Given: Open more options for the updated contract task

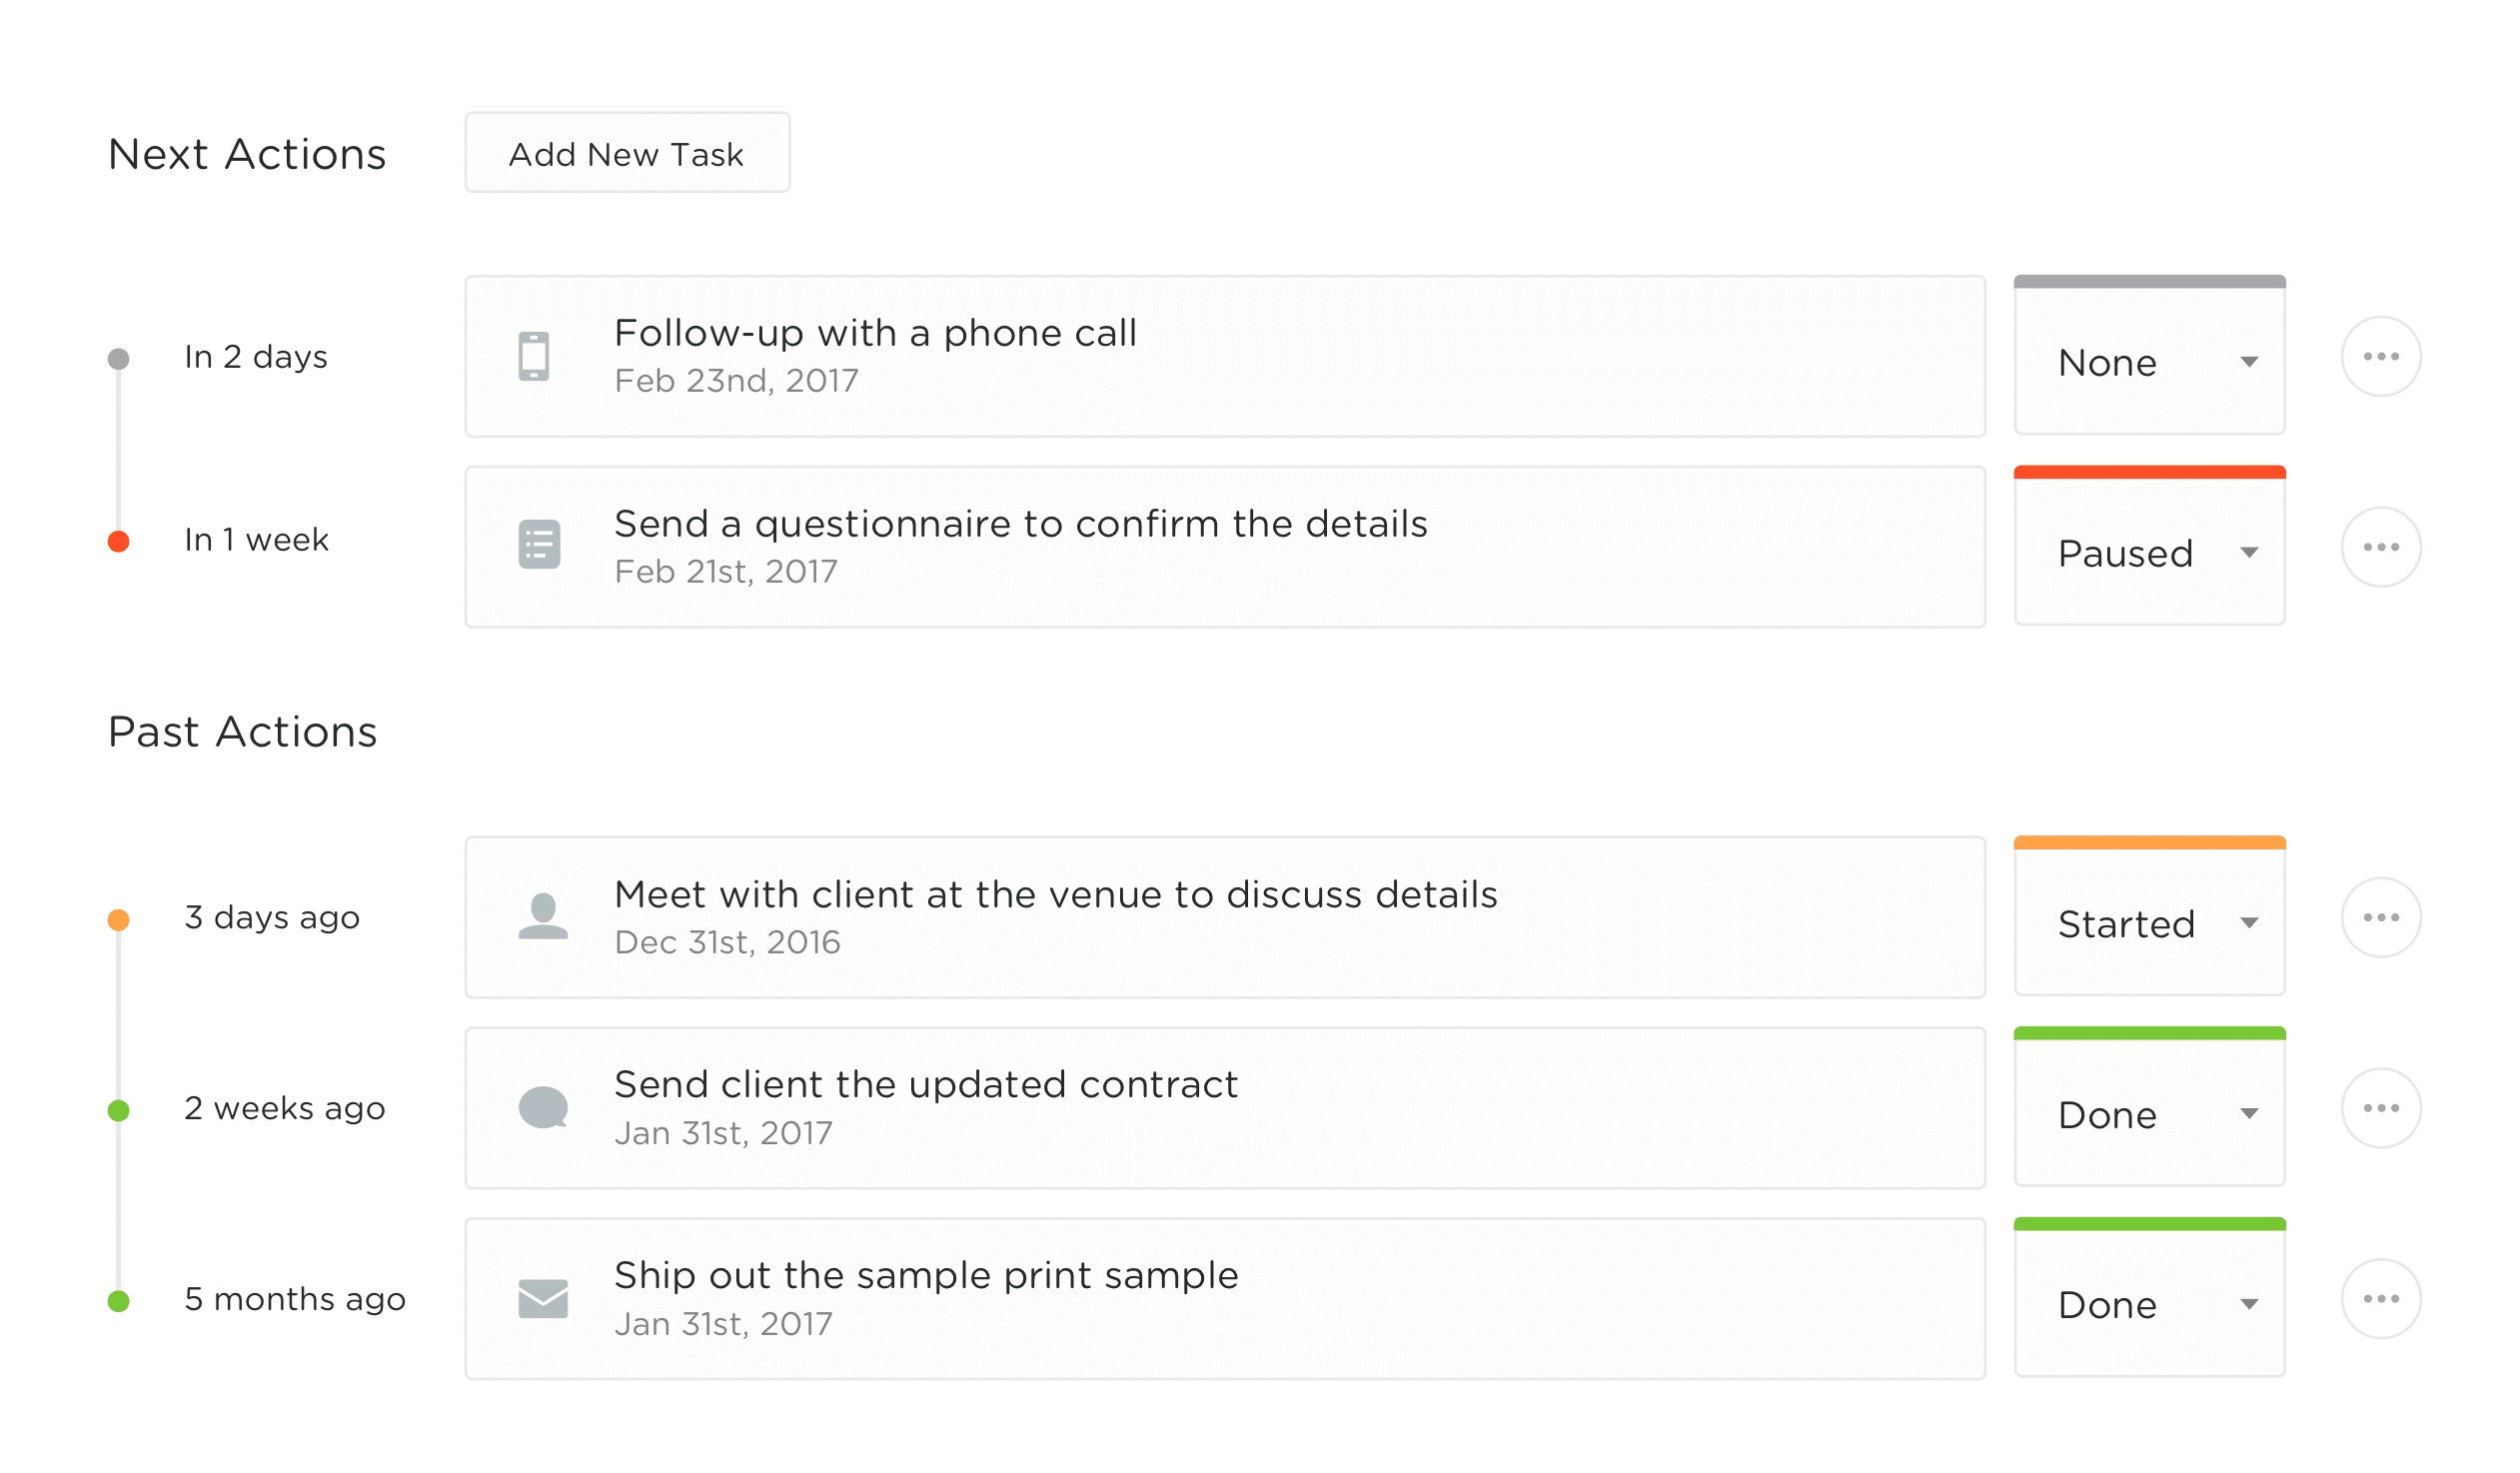Looking at the screenshot, I should click(x=2382, y=1109).
